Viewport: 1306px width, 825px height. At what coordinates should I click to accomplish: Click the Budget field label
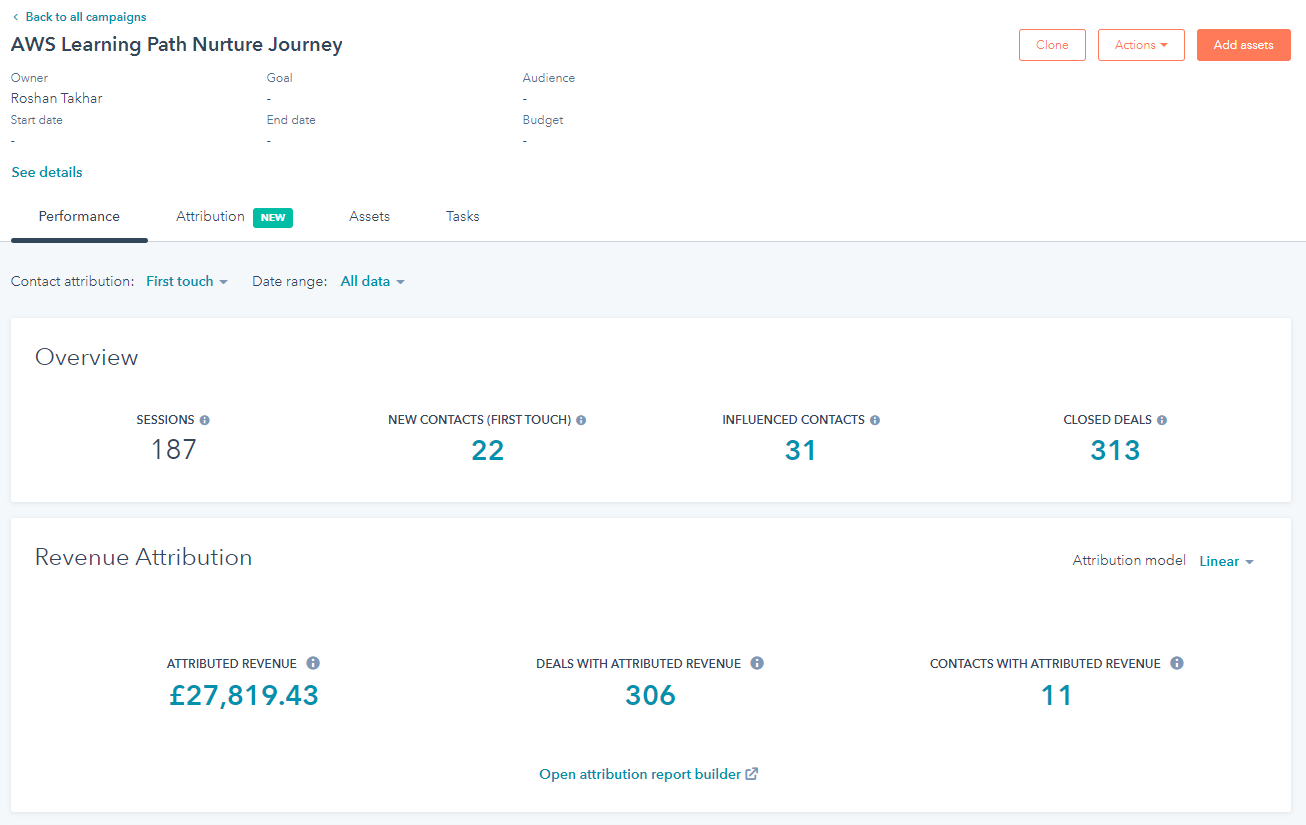[543, 120]
